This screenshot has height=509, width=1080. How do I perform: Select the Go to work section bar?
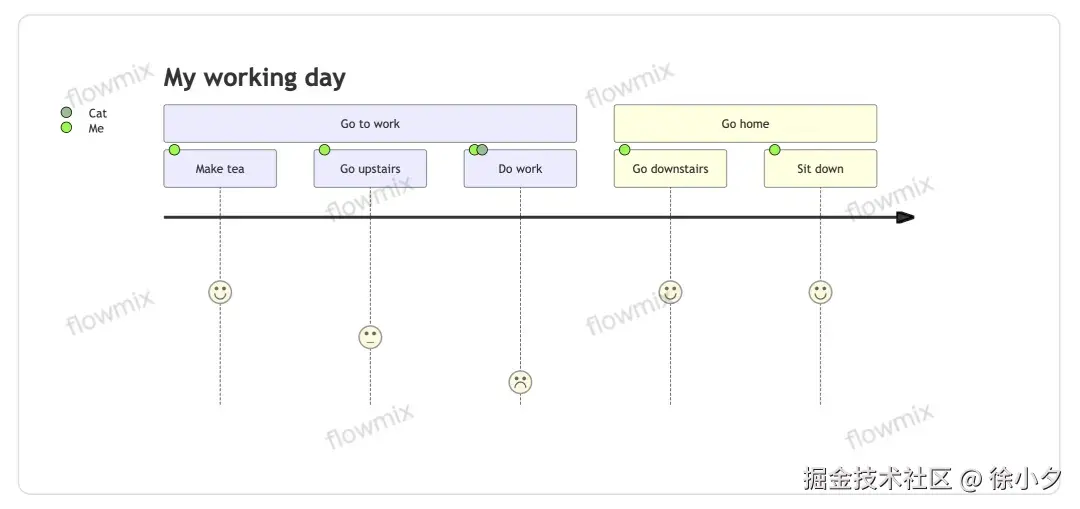point(370,124)
